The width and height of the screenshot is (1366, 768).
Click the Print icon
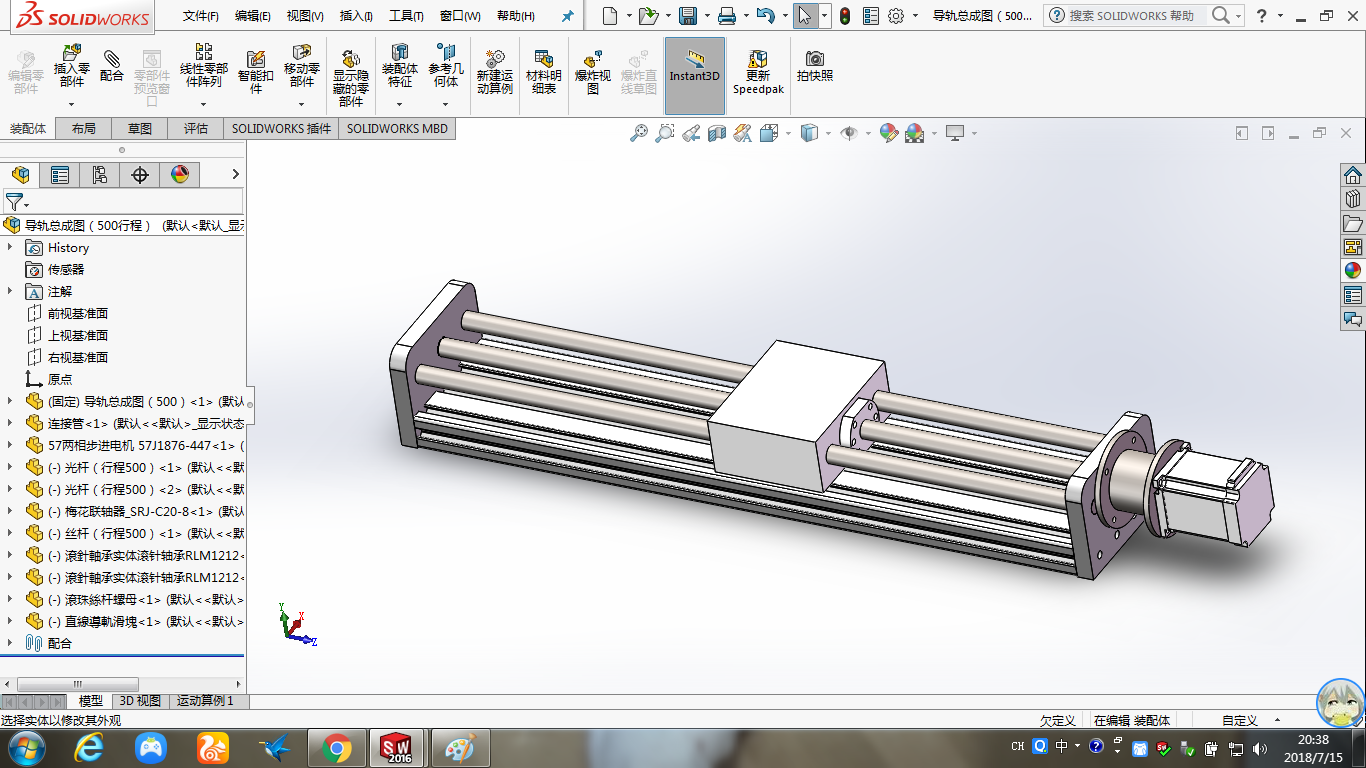click(727, 16)
